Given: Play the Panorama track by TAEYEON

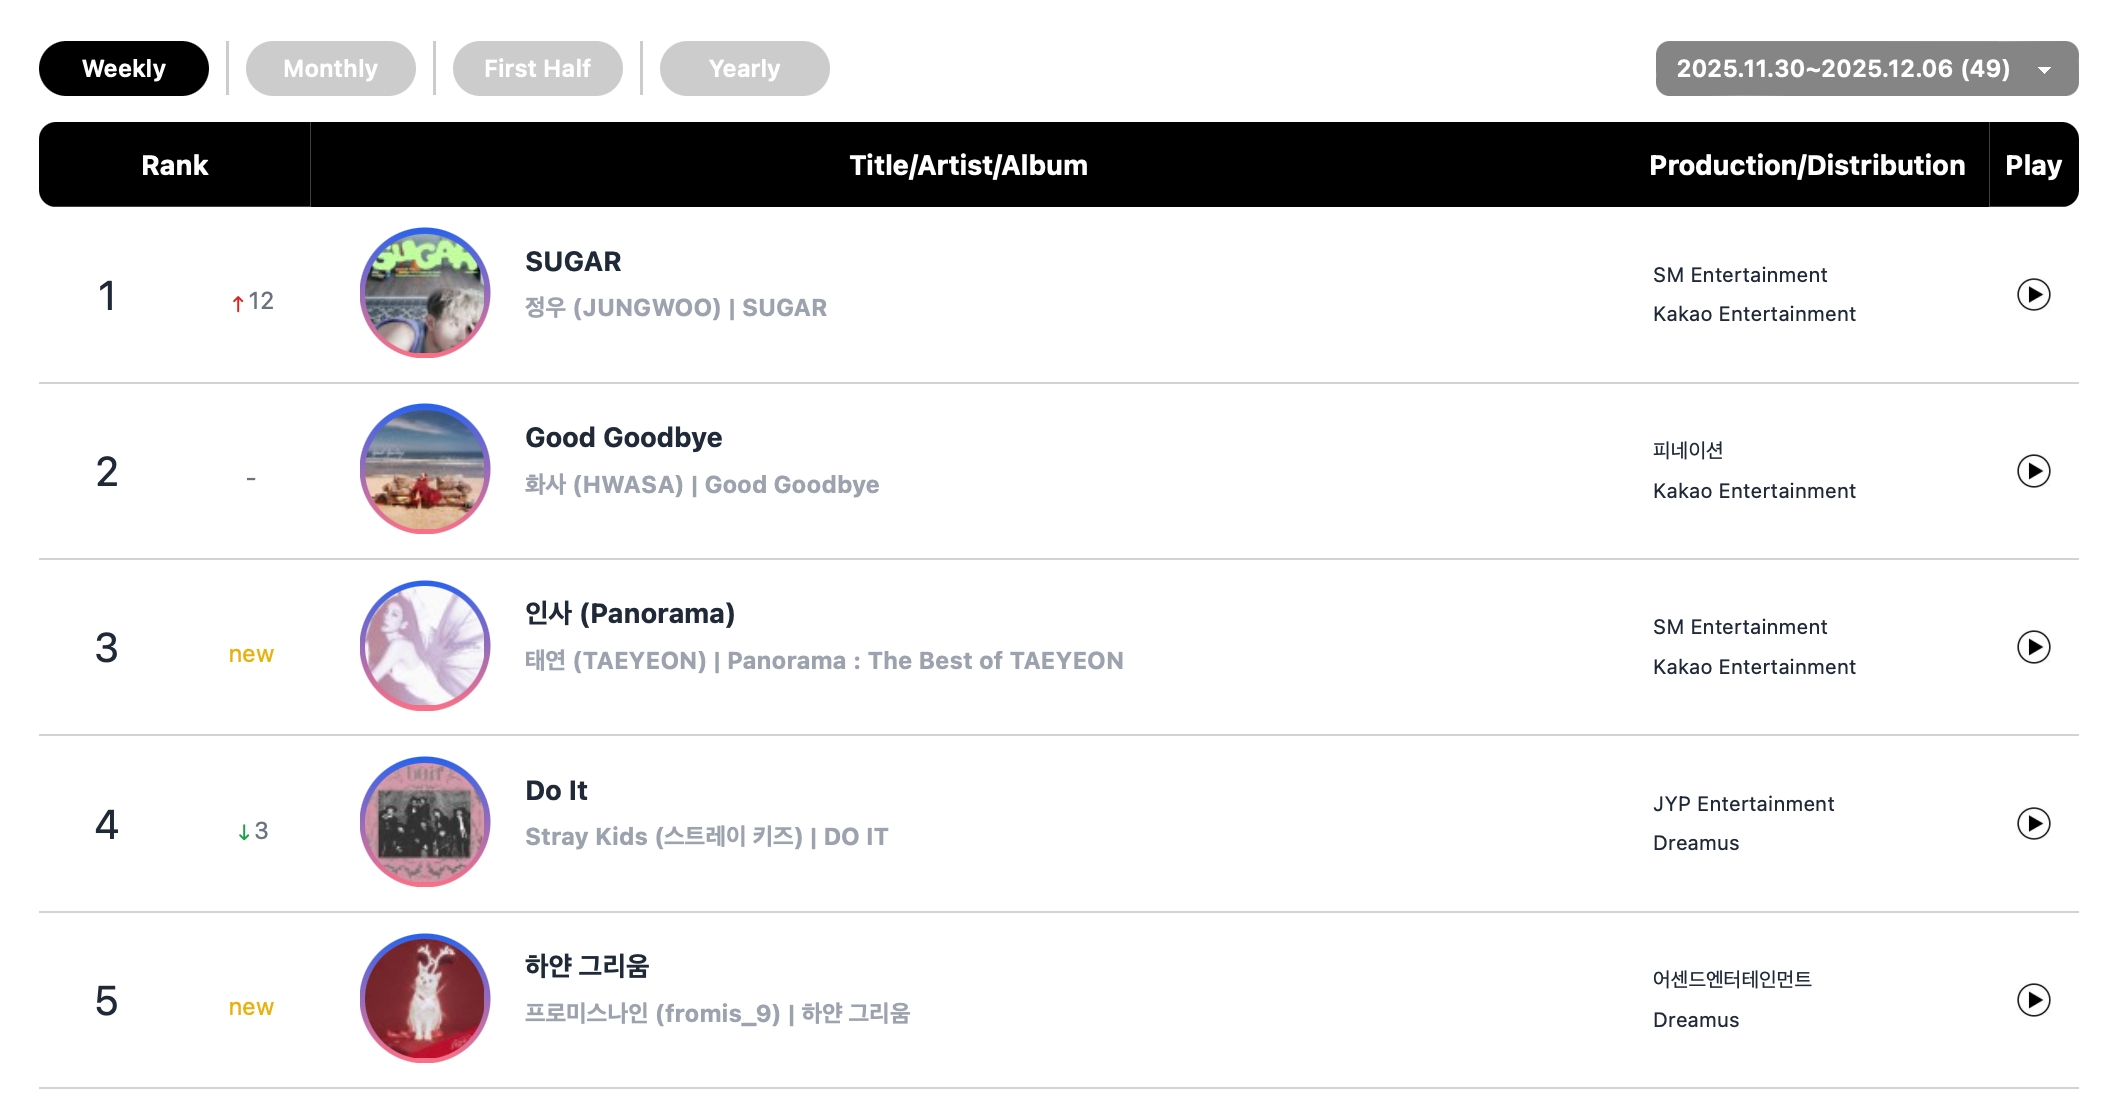Looking at the screenshot, I should tap(2033, 647).
